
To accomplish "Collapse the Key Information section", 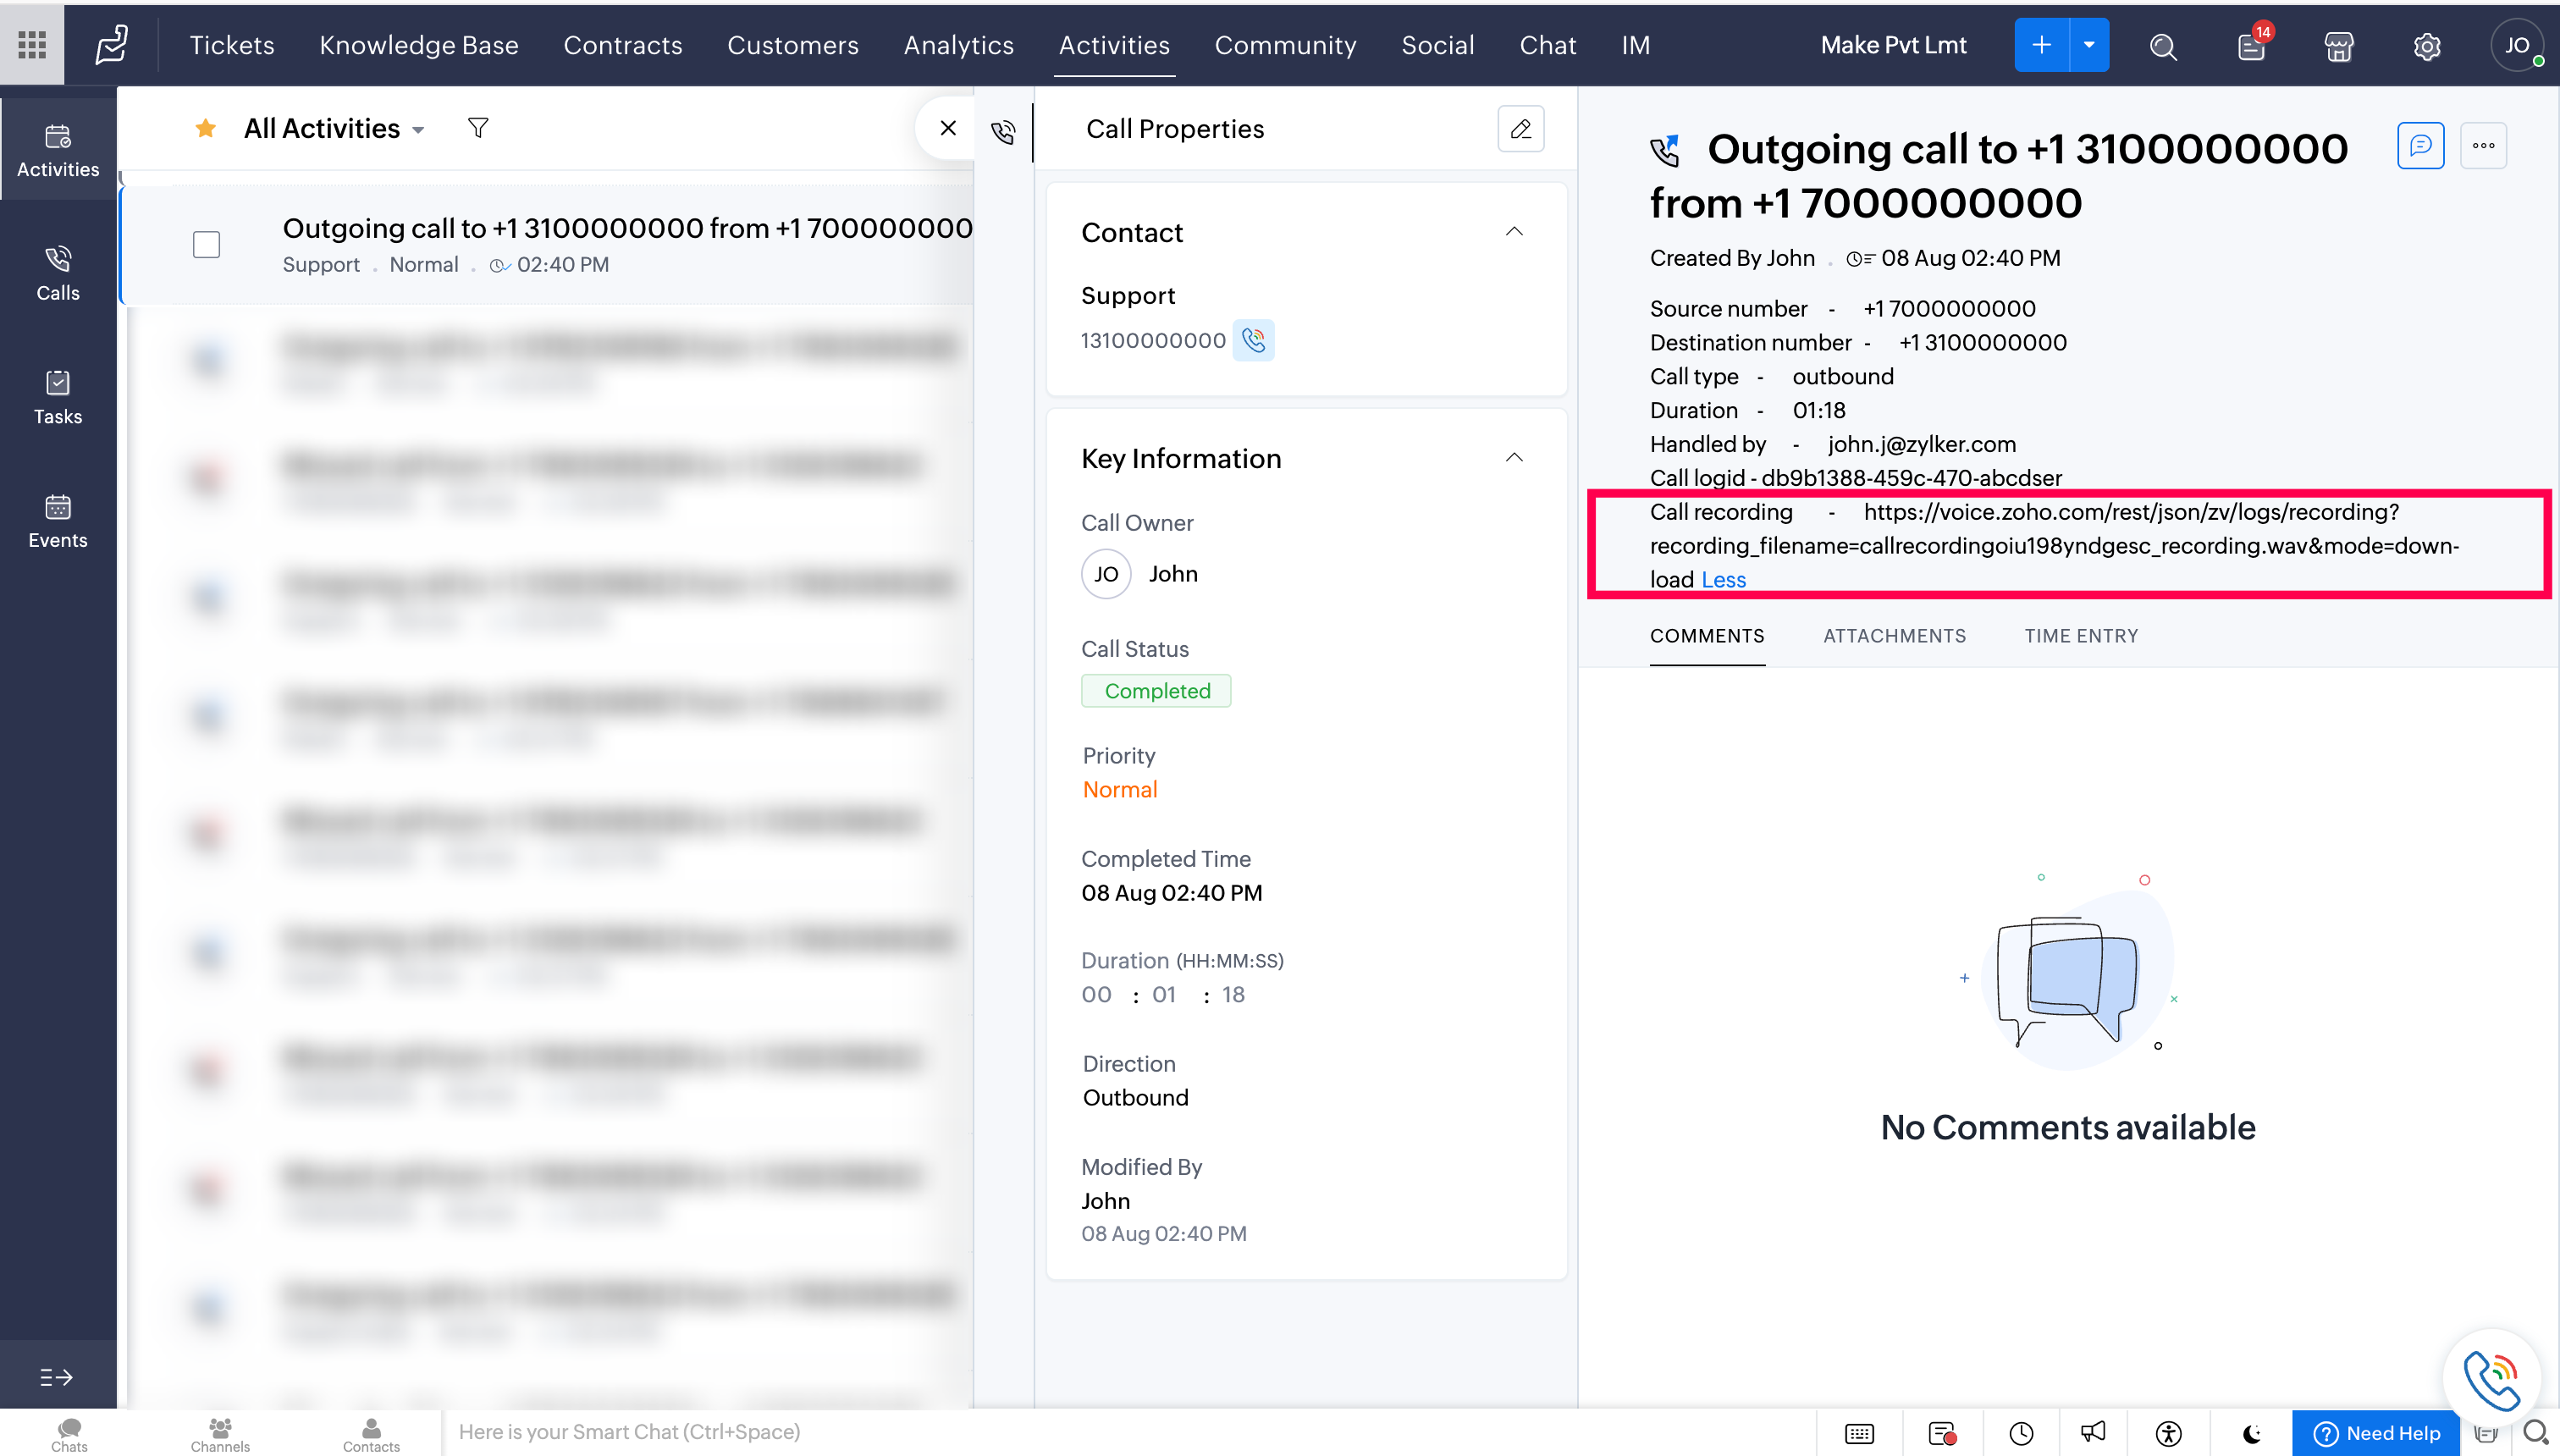I will 1514,458.
